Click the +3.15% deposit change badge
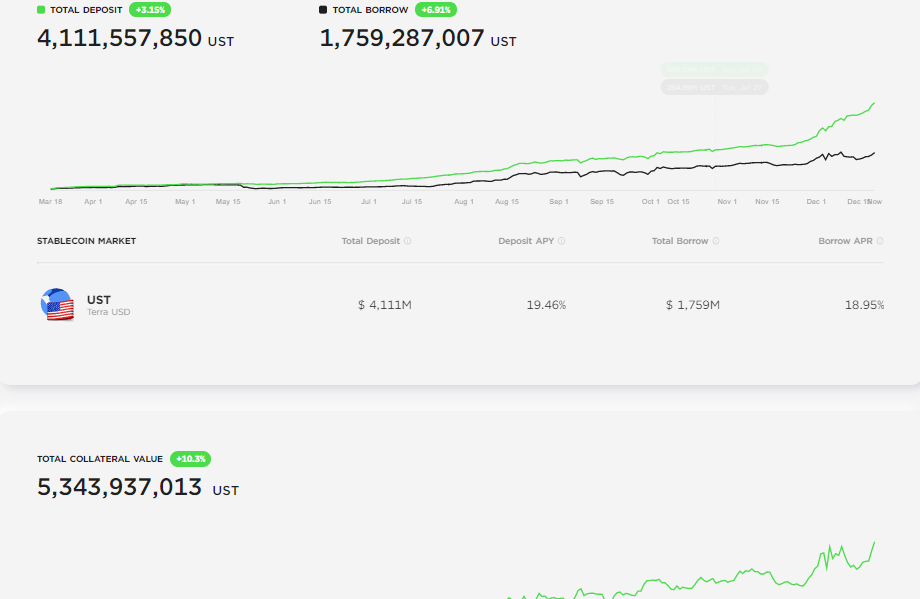This screenshot has width=920, height=599. point(150,10)
